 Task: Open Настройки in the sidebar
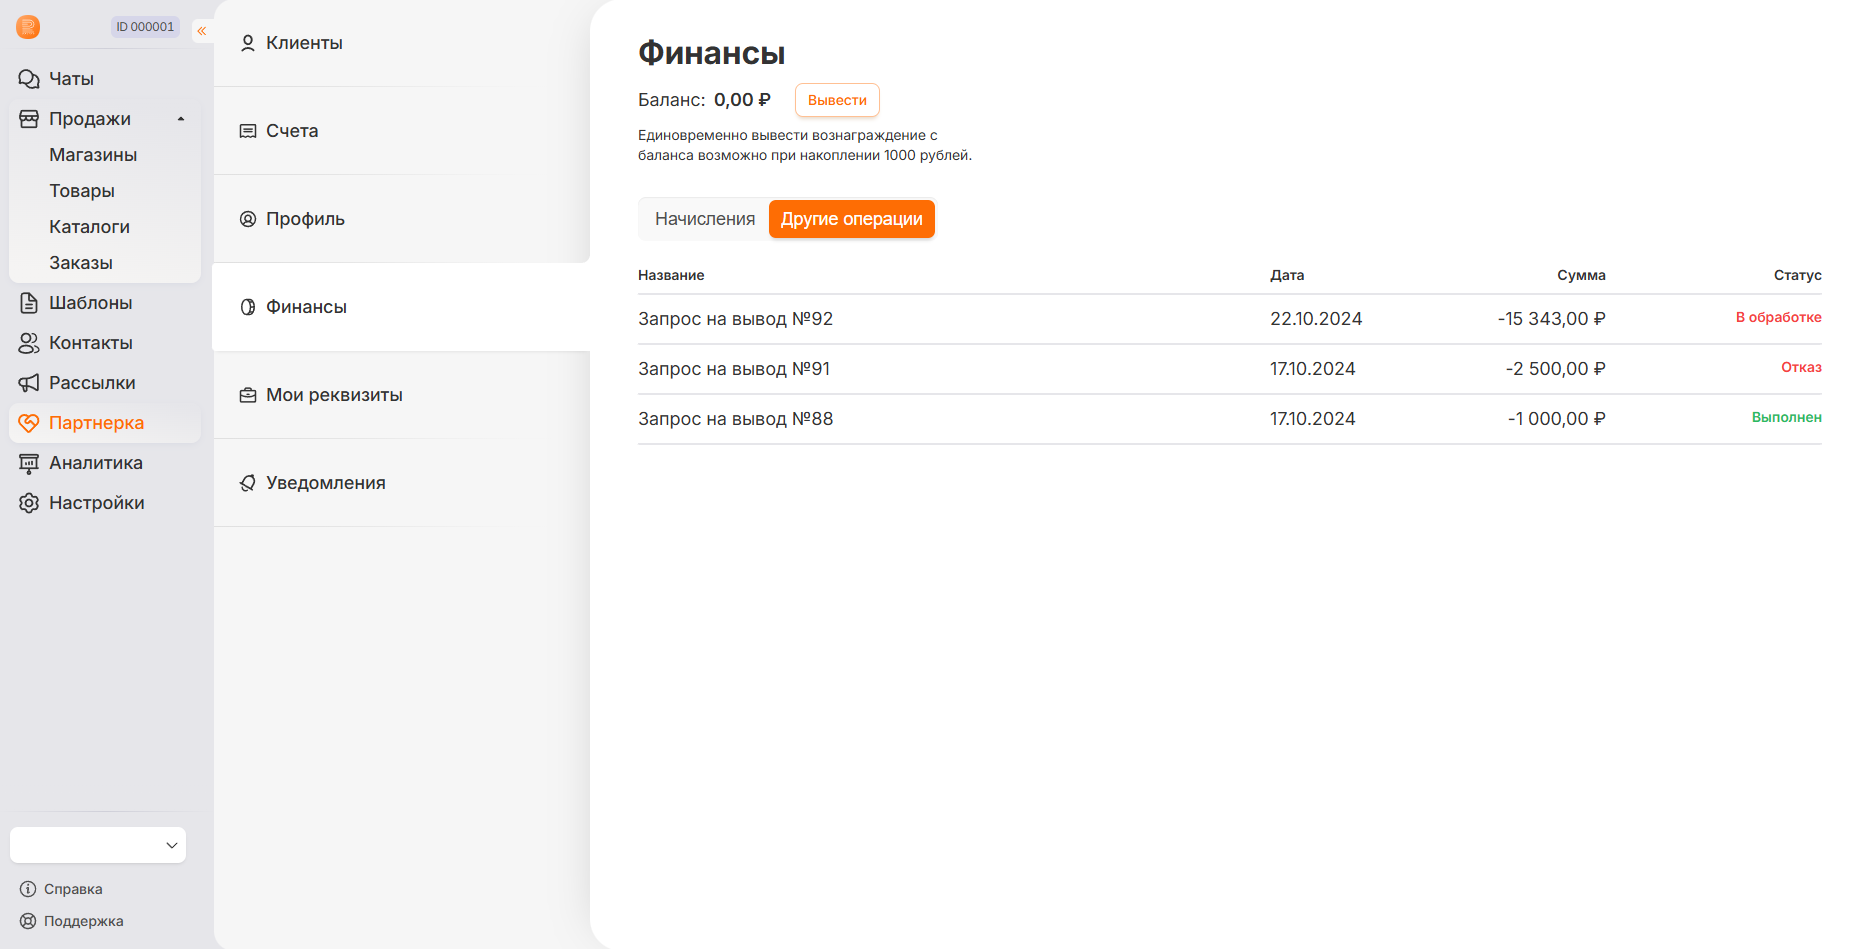[97, 503]
